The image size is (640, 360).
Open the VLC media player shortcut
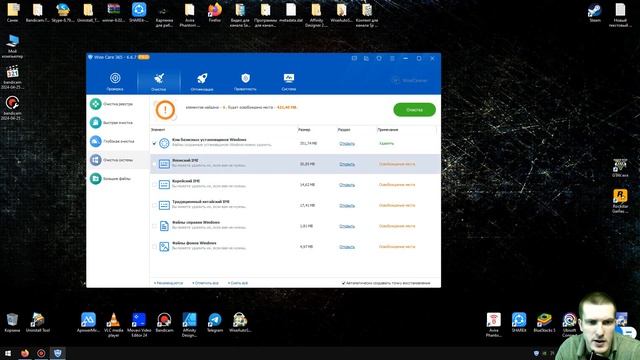(x=113, y=324)
